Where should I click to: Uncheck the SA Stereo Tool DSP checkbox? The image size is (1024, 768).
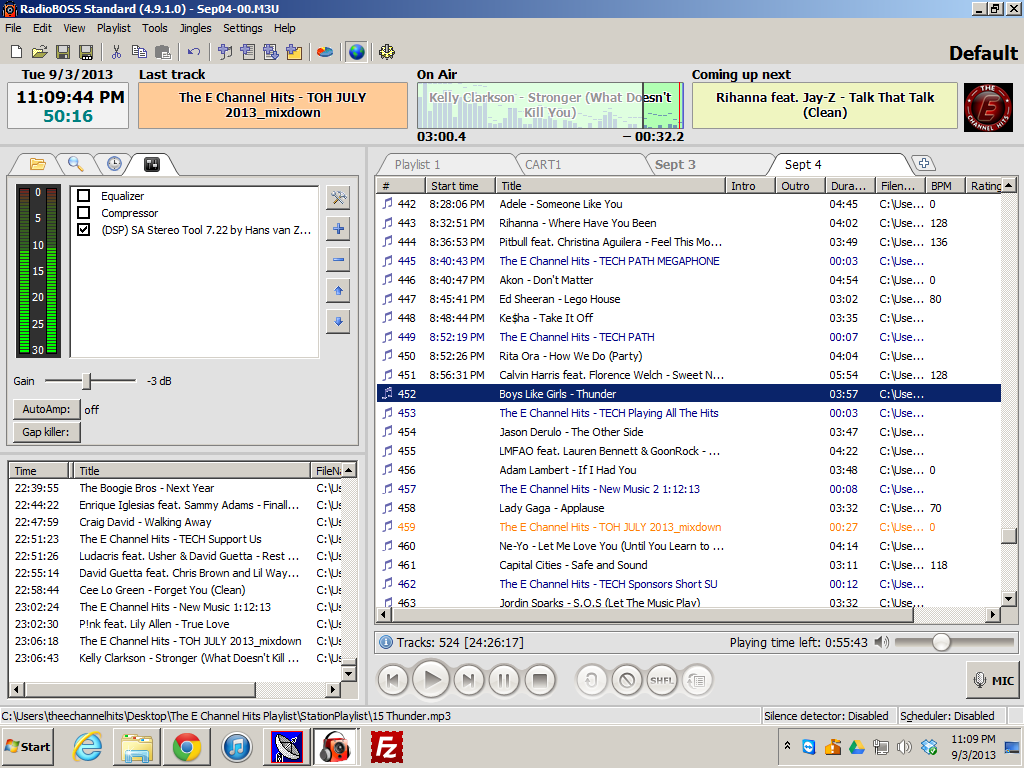click(x=84, y=230)
